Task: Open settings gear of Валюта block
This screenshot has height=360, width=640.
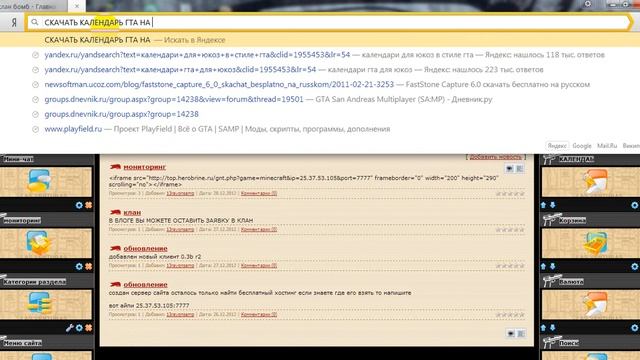Action: coord(635,328)
